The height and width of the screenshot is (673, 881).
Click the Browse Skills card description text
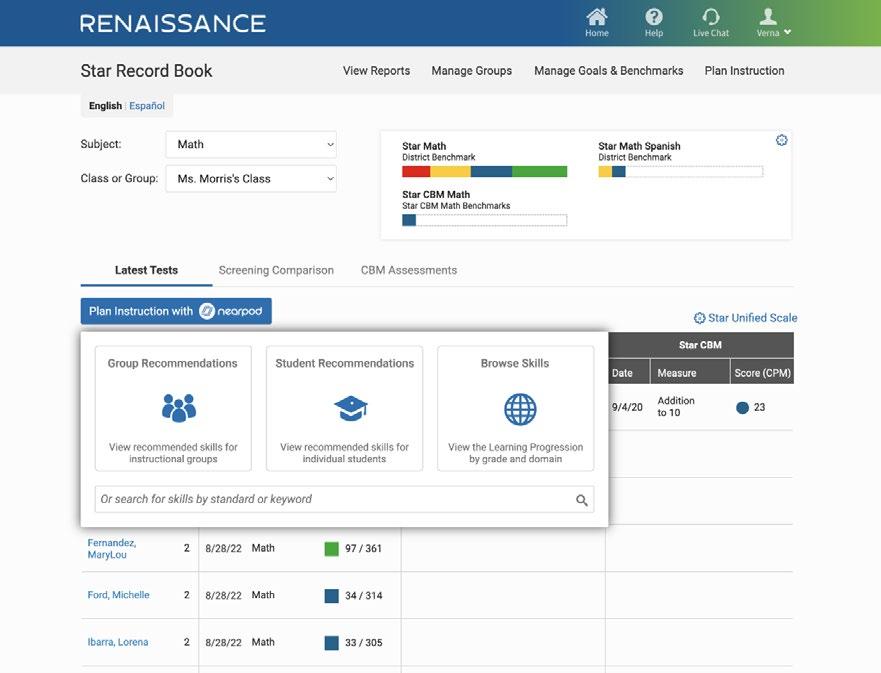point(515,453)
